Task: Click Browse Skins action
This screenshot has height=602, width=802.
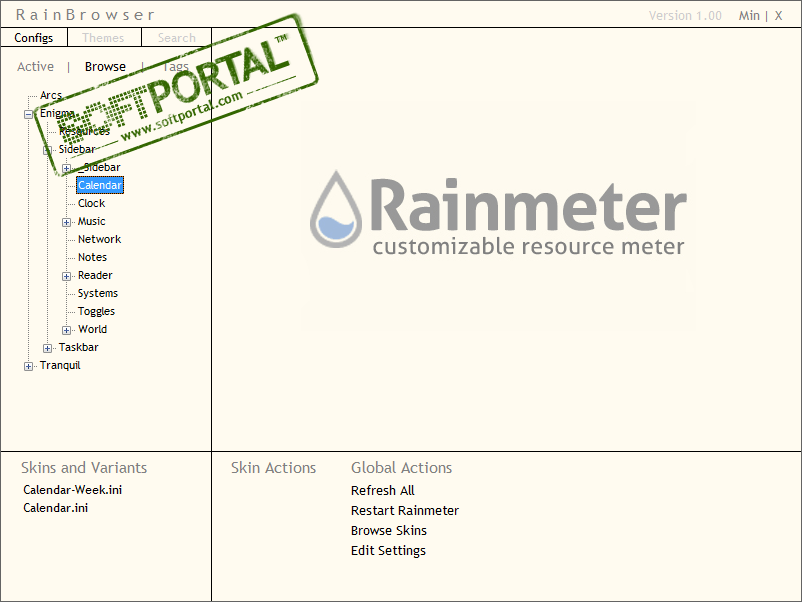Action: click(x=389, y=530)
